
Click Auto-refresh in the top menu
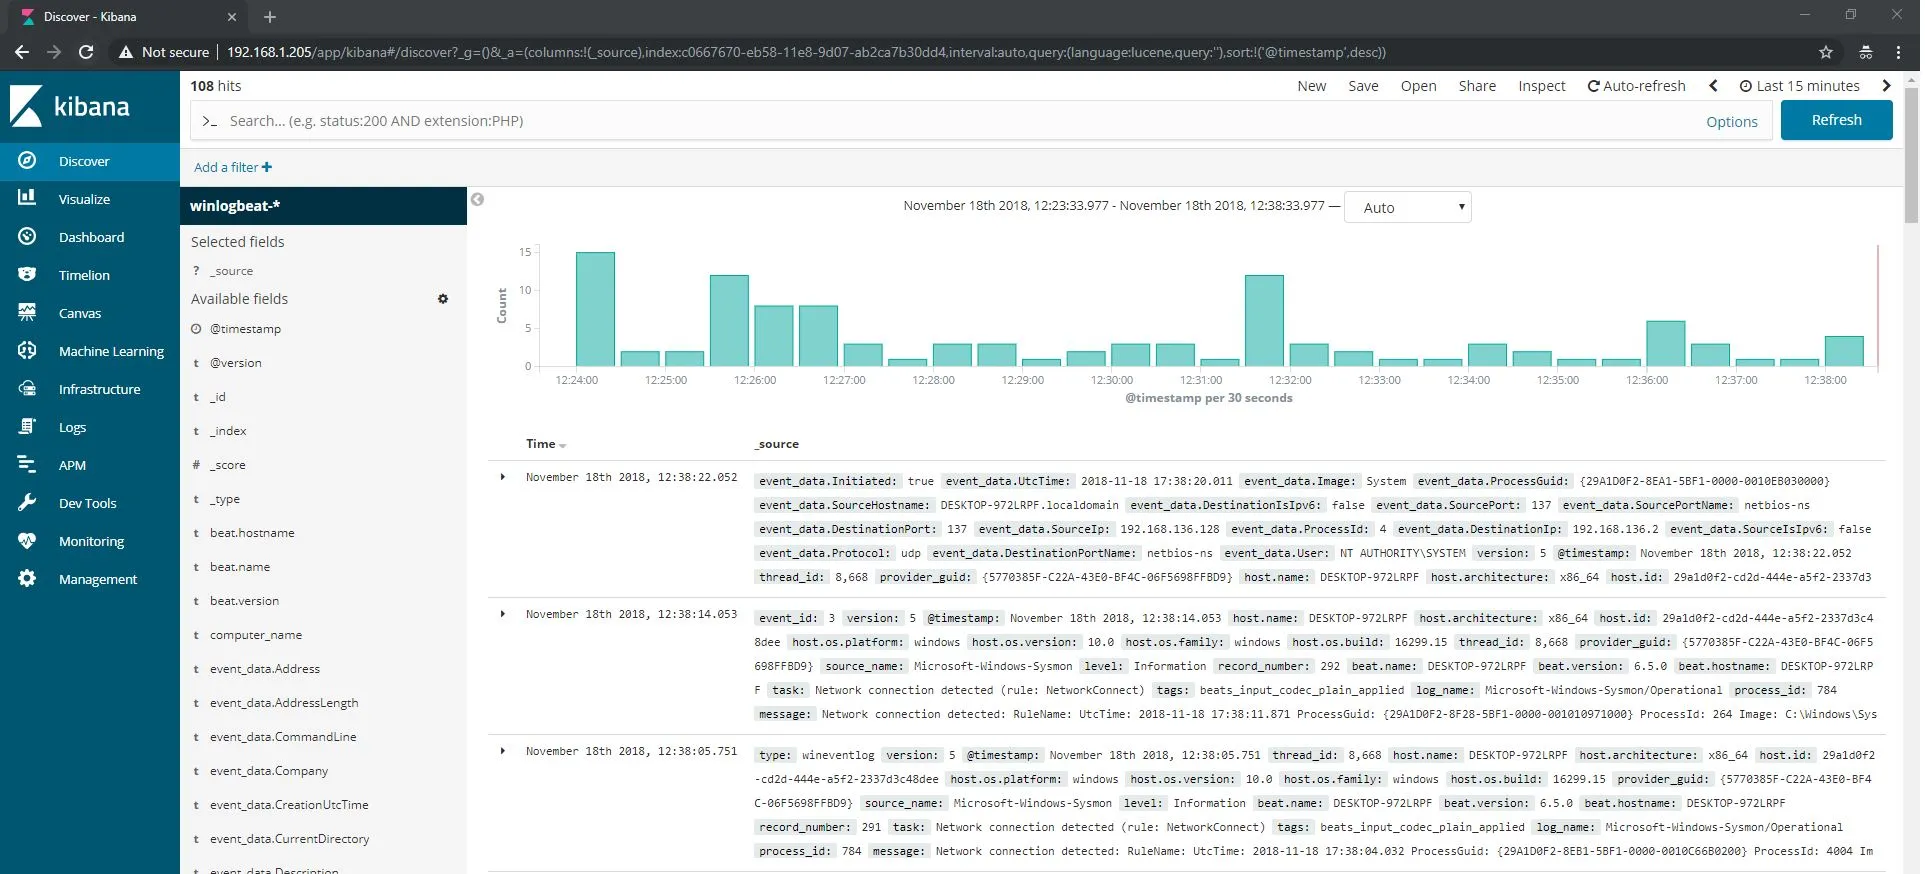[1637, 86]
